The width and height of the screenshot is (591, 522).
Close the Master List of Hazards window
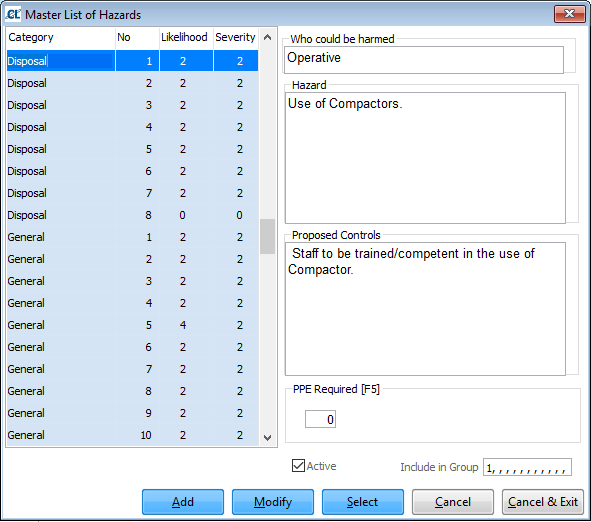[570, 14]
